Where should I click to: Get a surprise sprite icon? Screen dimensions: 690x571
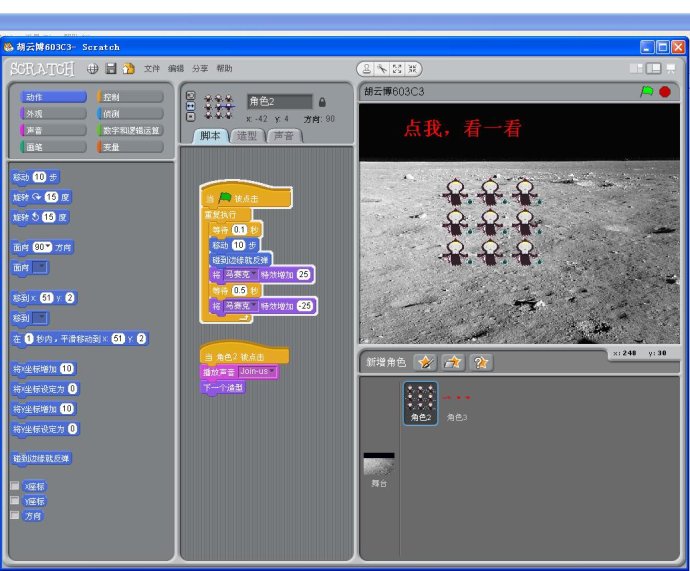pyautogui.click(x=481, y=362)
